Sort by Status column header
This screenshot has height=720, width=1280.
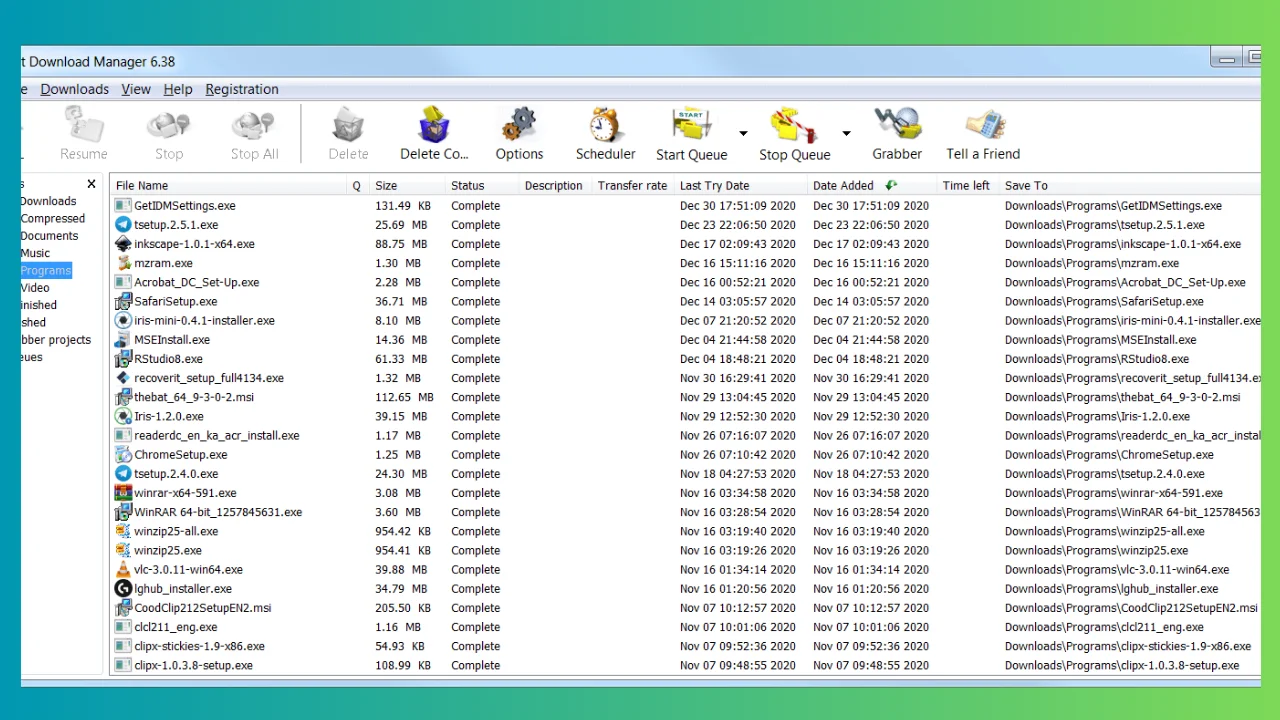482,185
